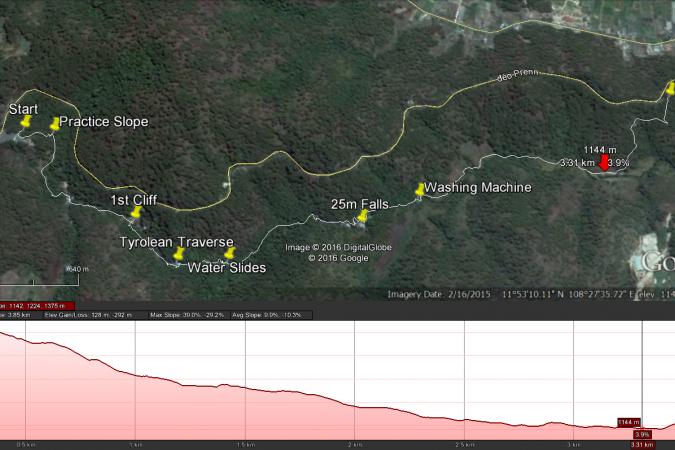Image resolution: width=675 pixels, height=450 pixels.
Task: Click the 2 km tick on the profile axis
Action: click(x=353, y=443)
